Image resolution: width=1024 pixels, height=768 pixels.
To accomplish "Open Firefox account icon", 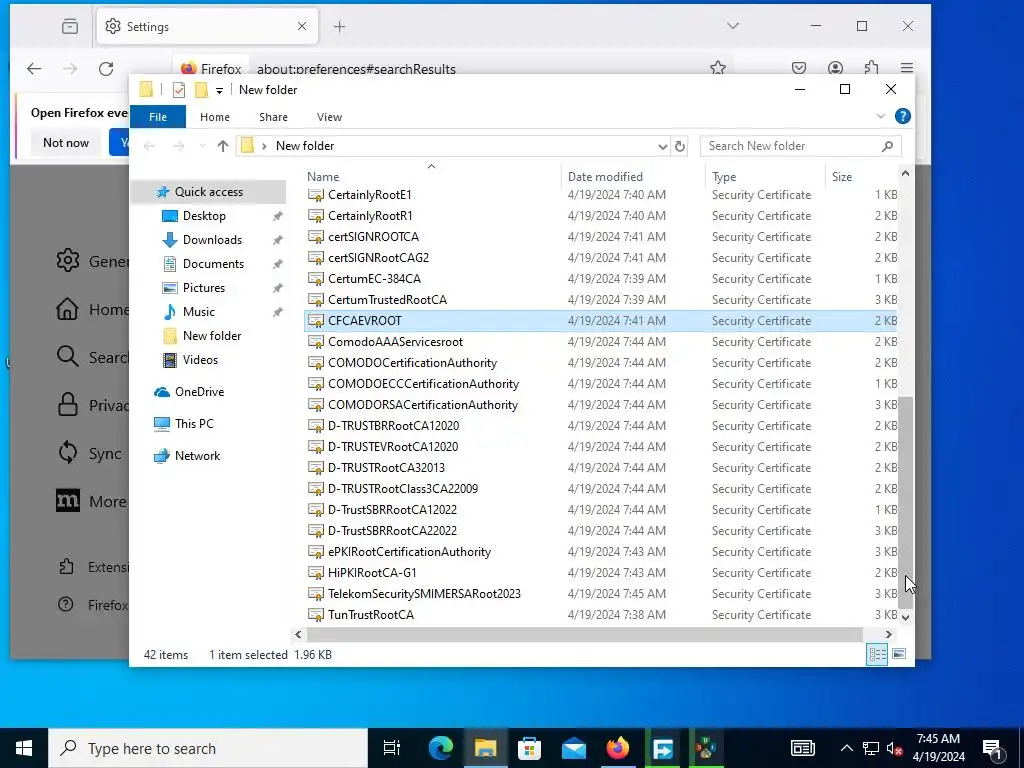I will point(835,68).
